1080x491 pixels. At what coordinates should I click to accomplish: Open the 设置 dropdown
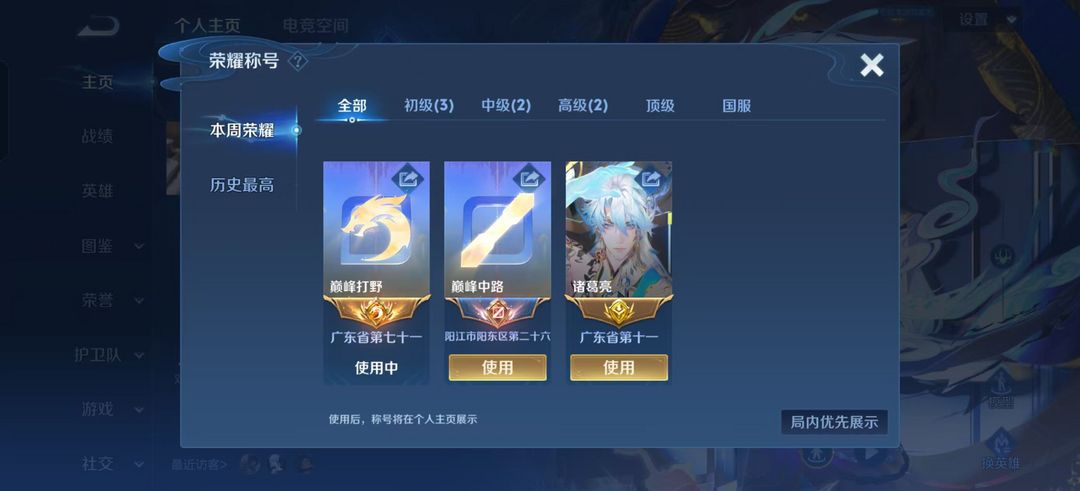(x=988, y=20)
